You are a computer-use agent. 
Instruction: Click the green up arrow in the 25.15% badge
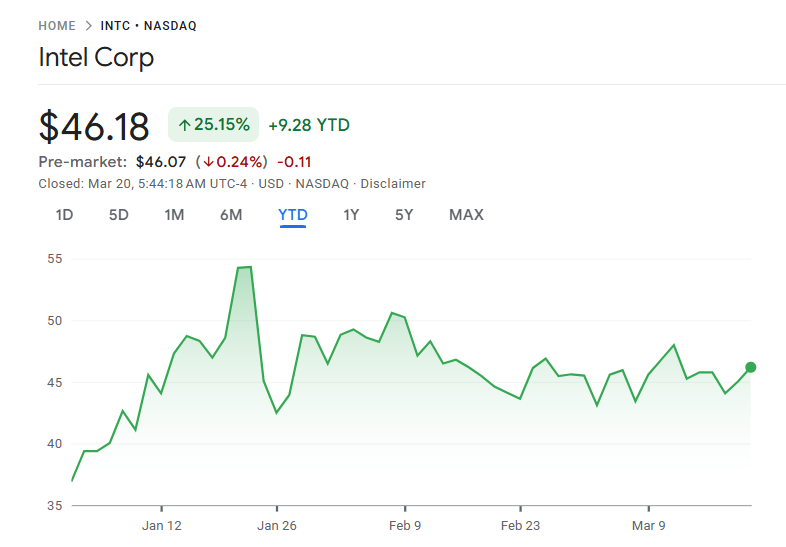(x=184, y=125)
